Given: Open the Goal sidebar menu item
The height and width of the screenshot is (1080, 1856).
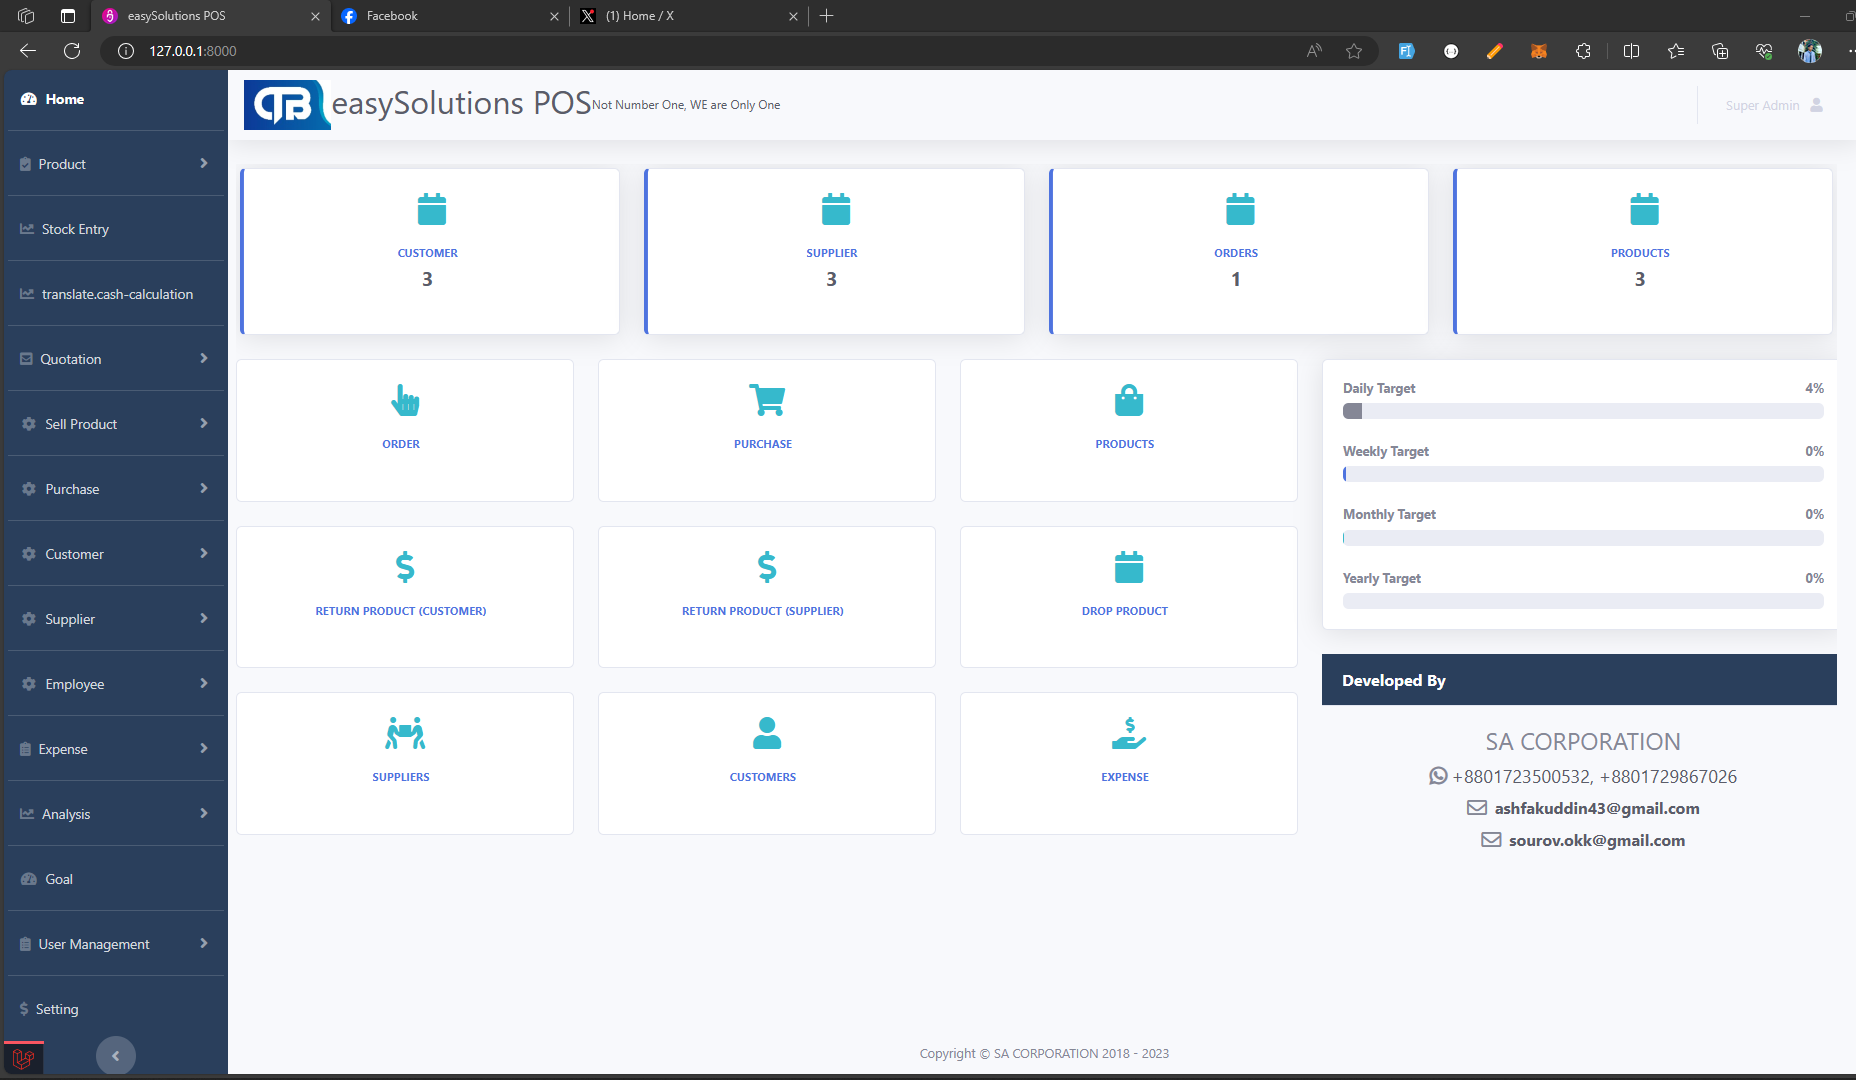Looking at the screenshot, I should [x=59, y=879].
